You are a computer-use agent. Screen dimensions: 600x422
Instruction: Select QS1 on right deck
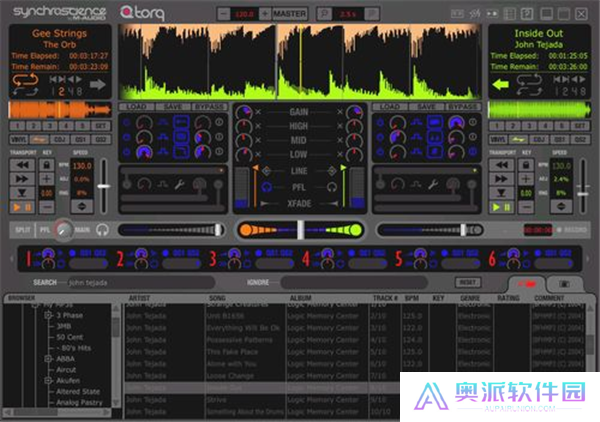[560, 139]
